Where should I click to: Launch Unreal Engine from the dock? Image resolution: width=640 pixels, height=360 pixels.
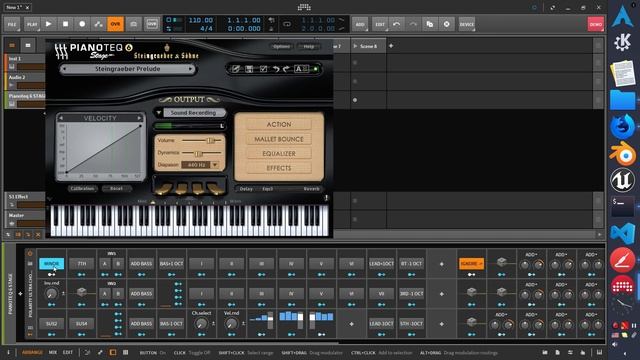(x=623, y=180)
